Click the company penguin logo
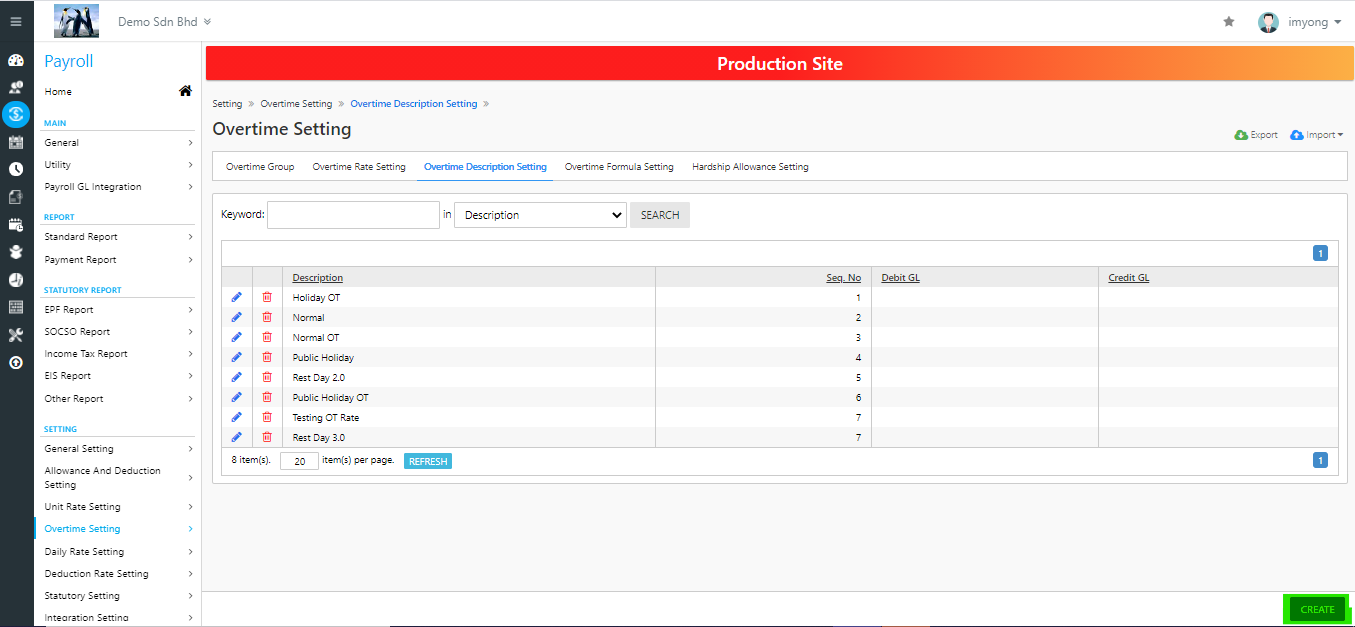1355x627 pixels. point(76,21)
